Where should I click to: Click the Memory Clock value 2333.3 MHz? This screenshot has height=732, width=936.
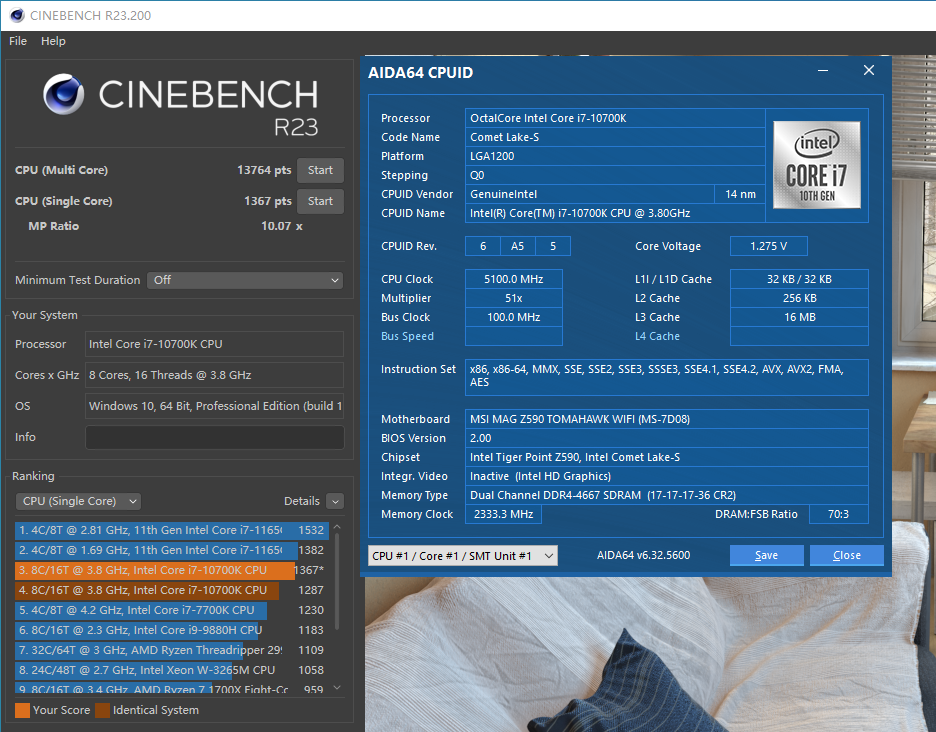[x=503, y=514]
